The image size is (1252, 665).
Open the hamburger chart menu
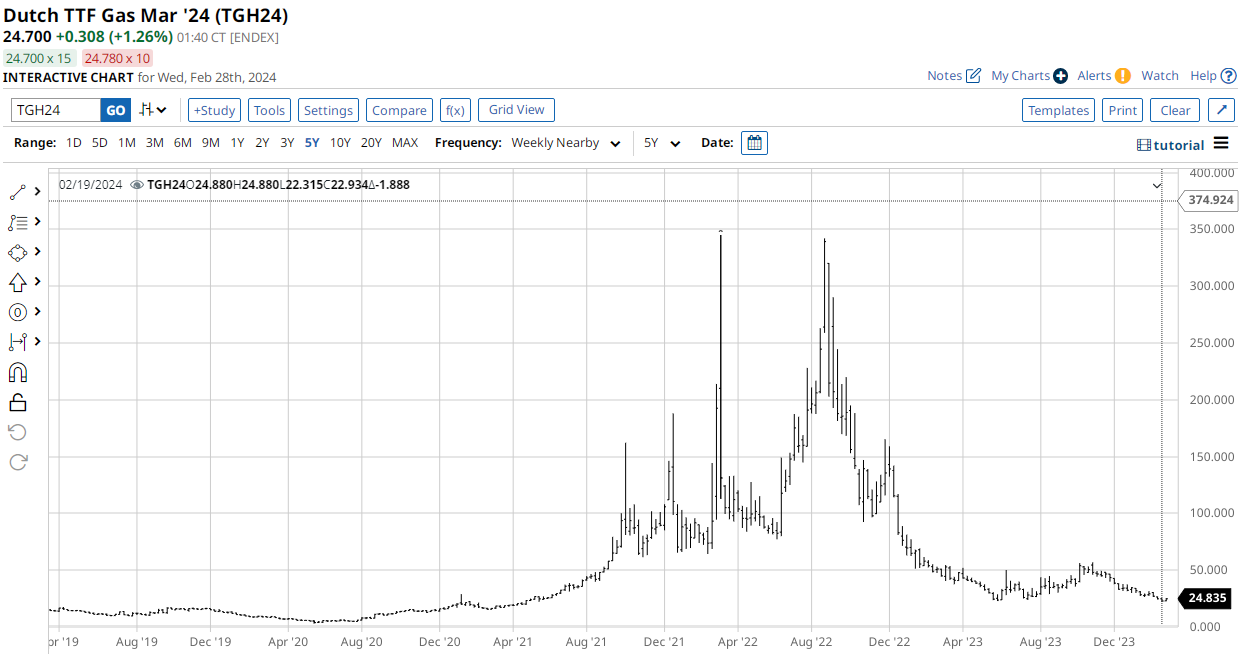(1221, 143)
